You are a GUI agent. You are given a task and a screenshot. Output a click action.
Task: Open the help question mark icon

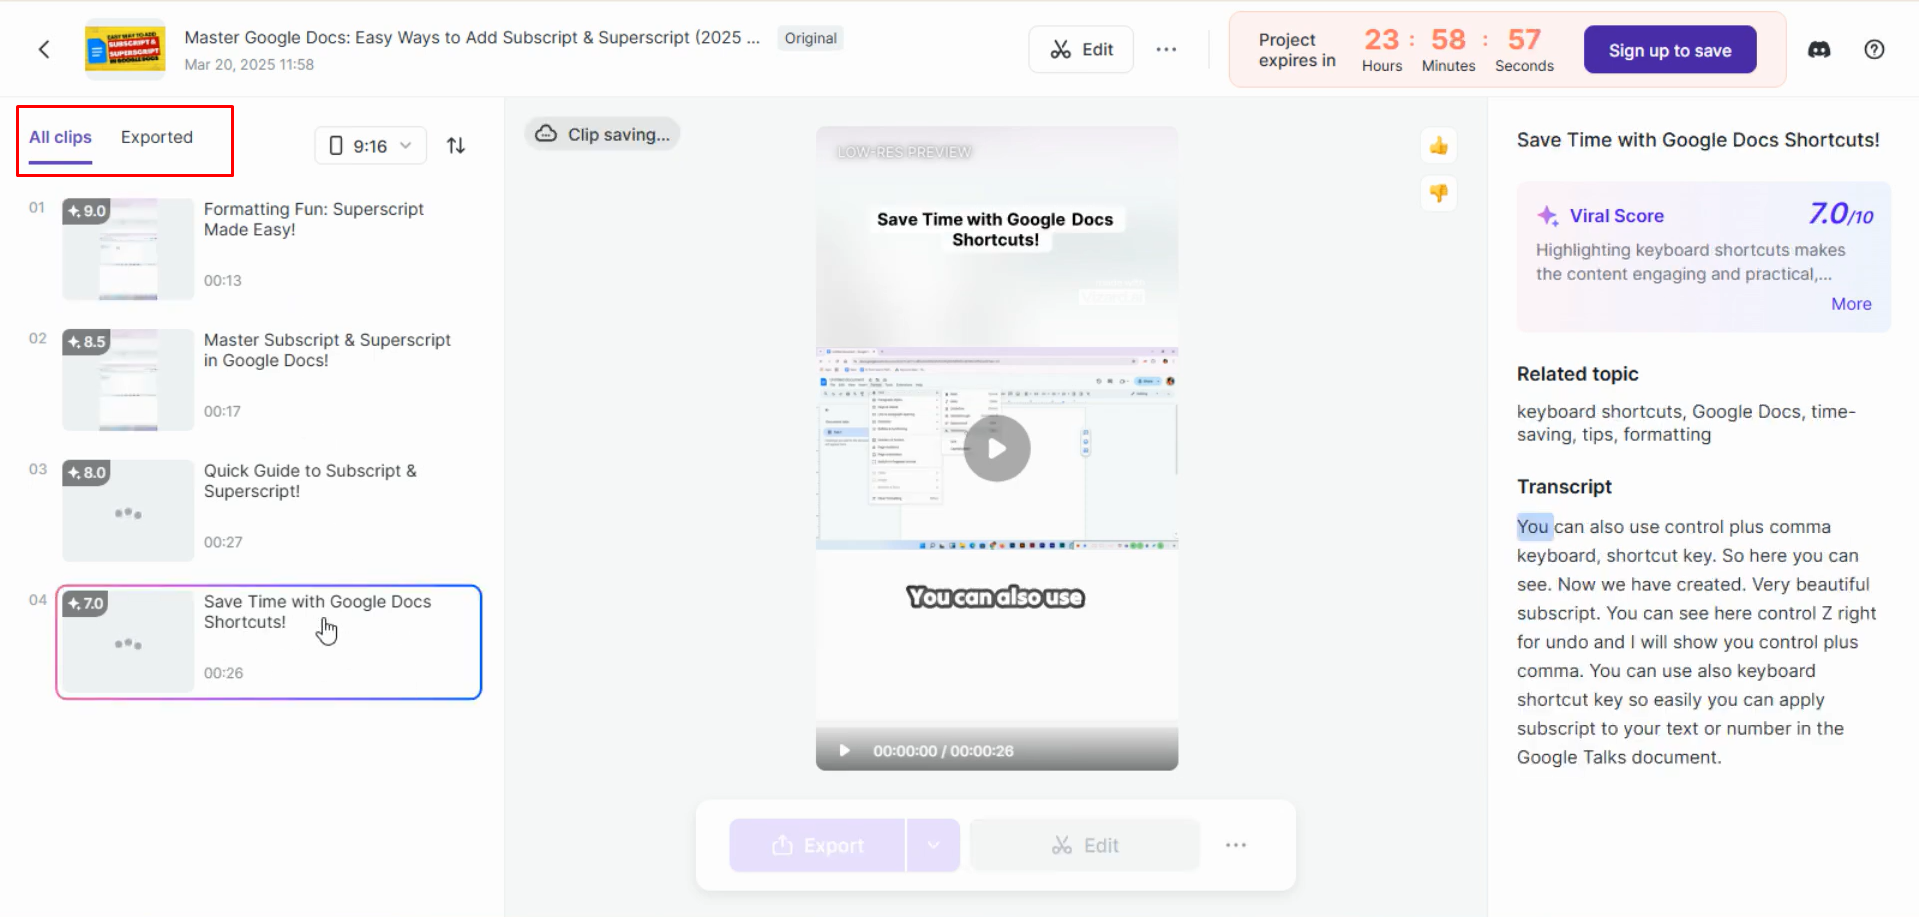tap(1874, 49)
